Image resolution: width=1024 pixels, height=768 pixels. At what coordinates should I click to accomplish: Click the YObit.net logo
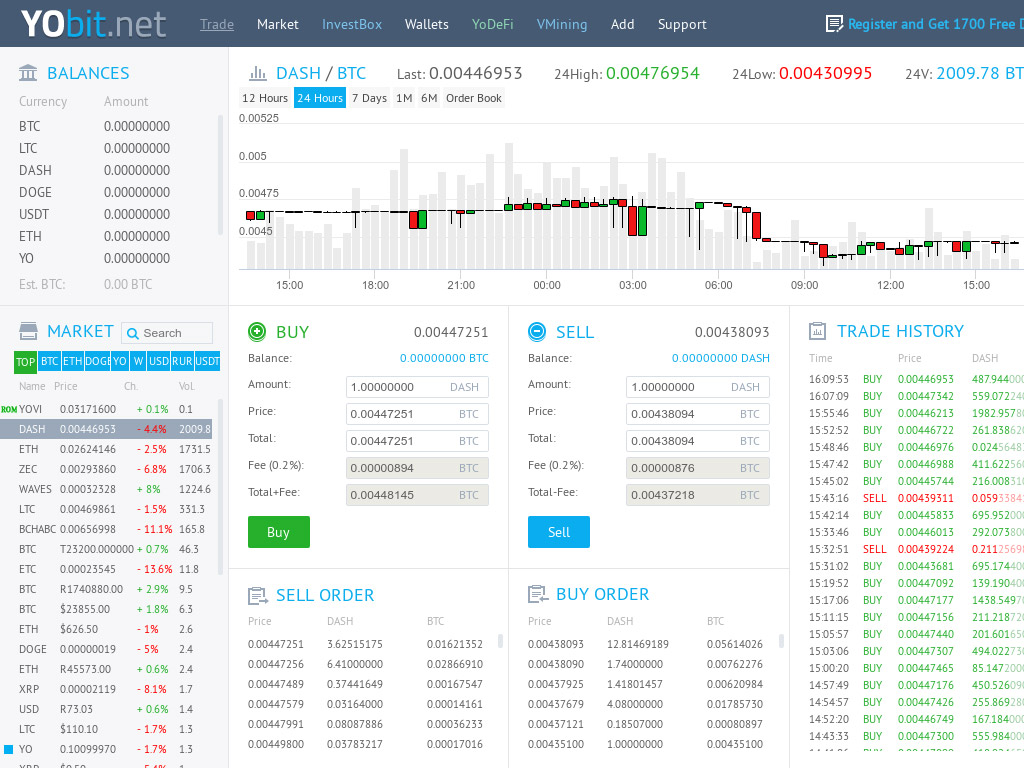[x=93, y=24]
